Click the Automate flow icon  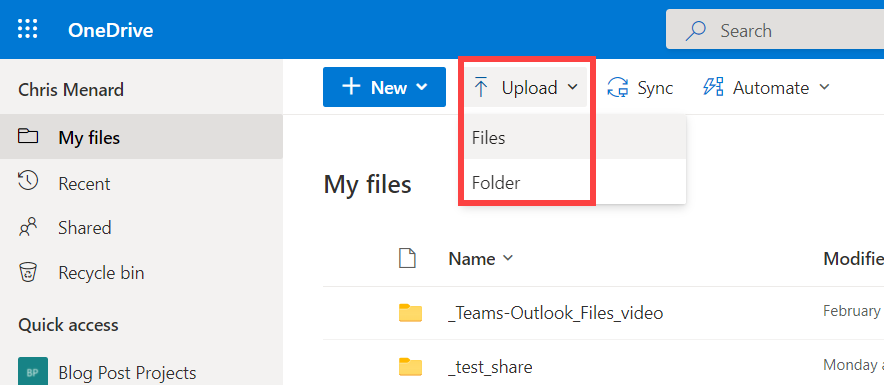[713, 87]
